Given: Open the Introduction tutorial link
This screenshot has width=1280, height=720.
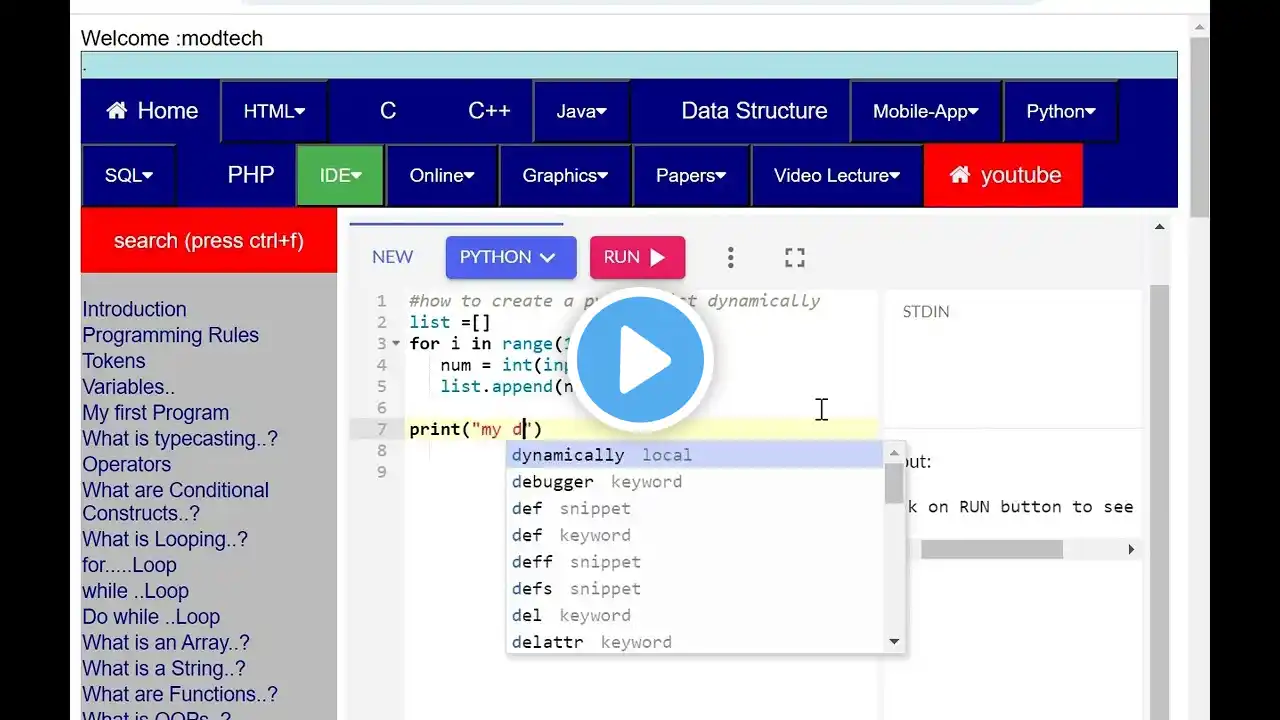Looking at the screenshot, I should (134, 309).
